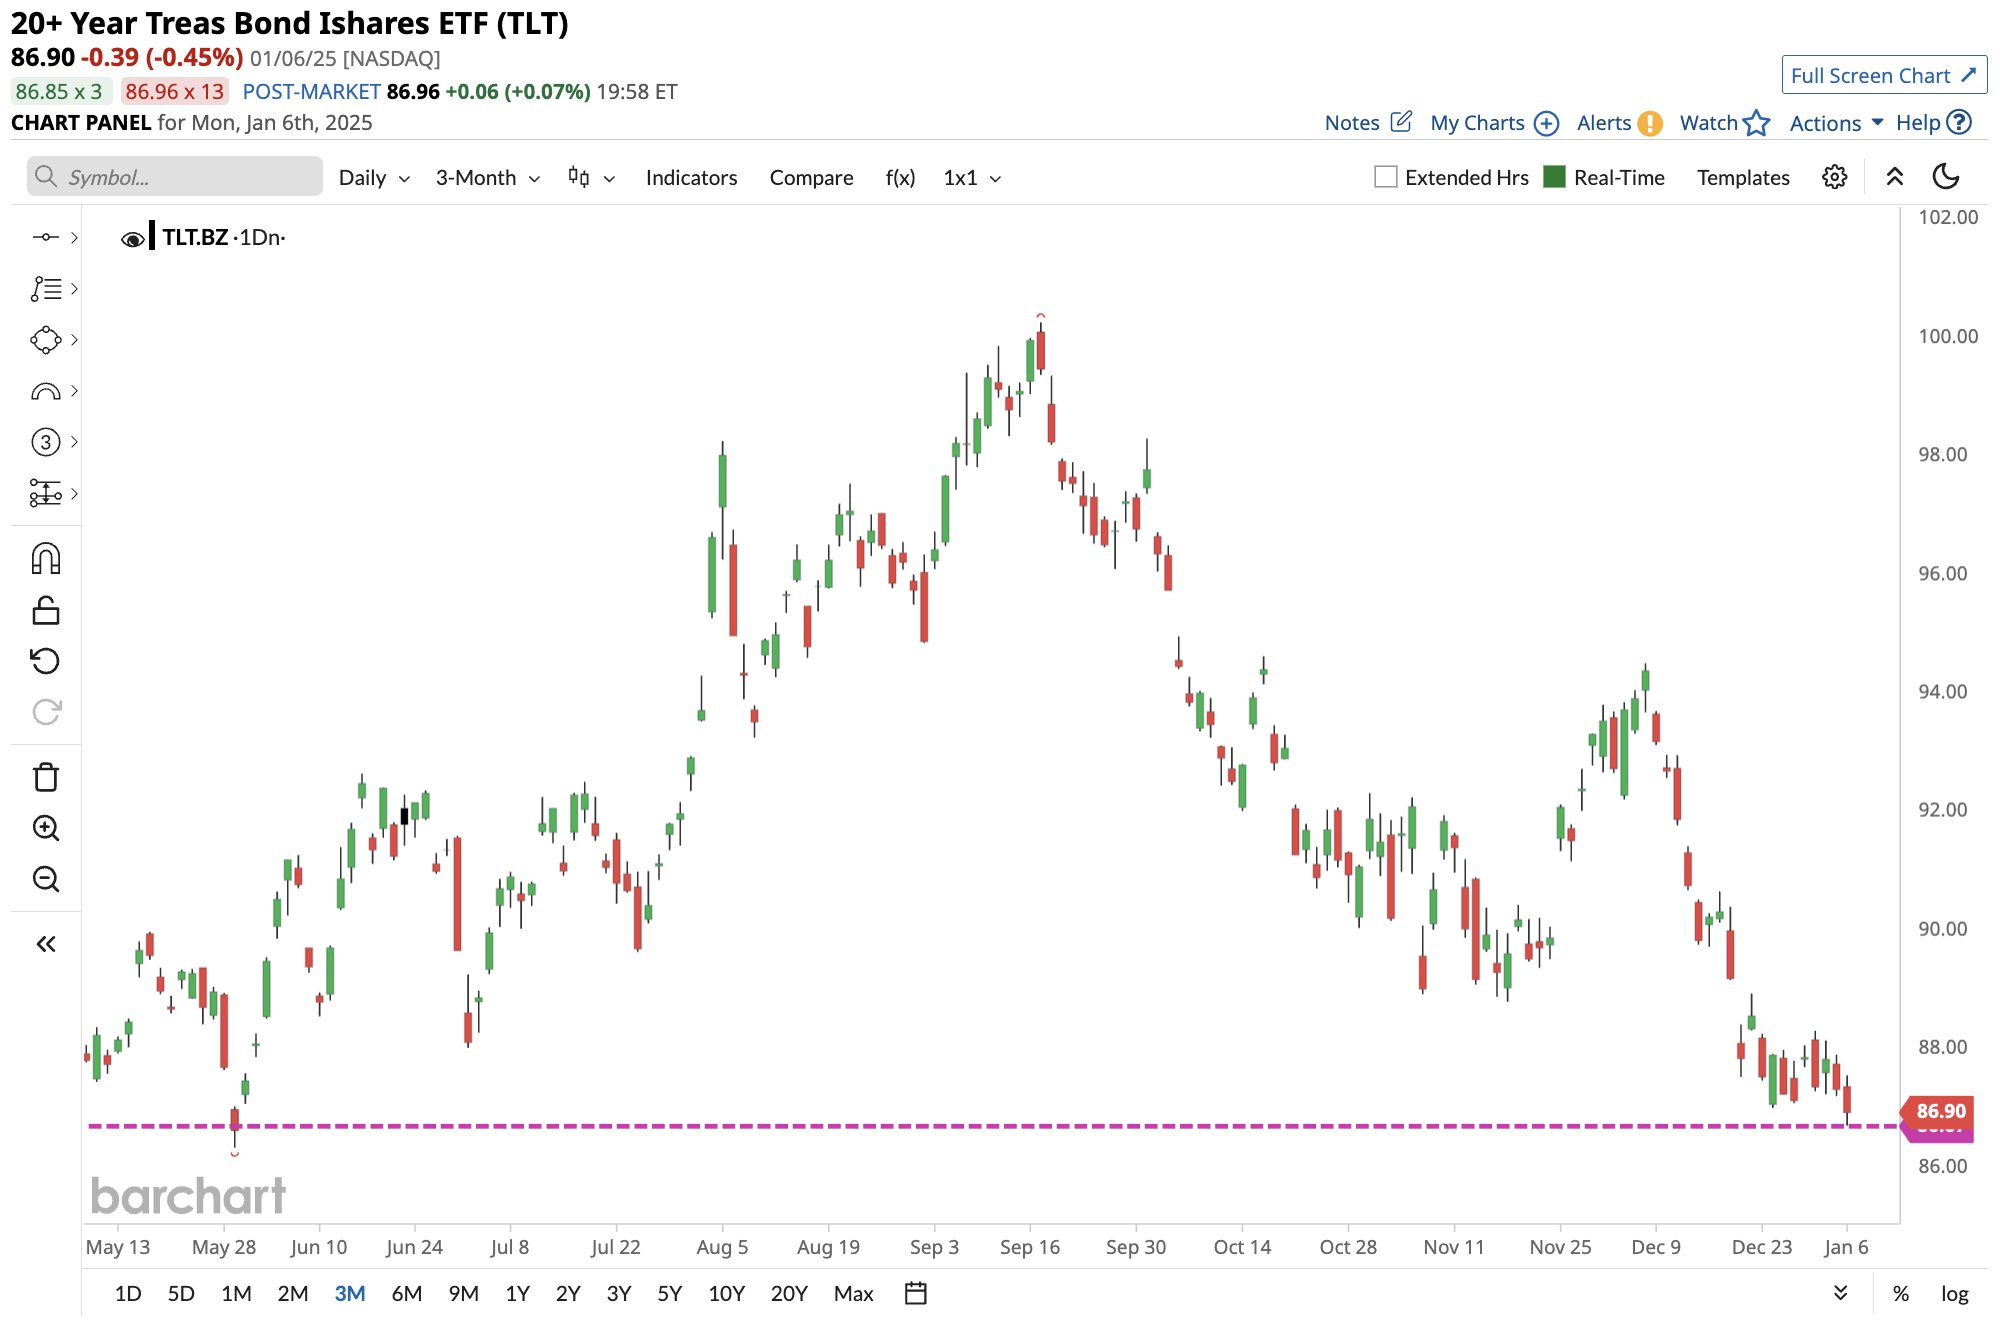Expand trend line tool submenu arrow
Image resolution: width=2000 pixels, height=1332 pixels.
tap(74, 237)
